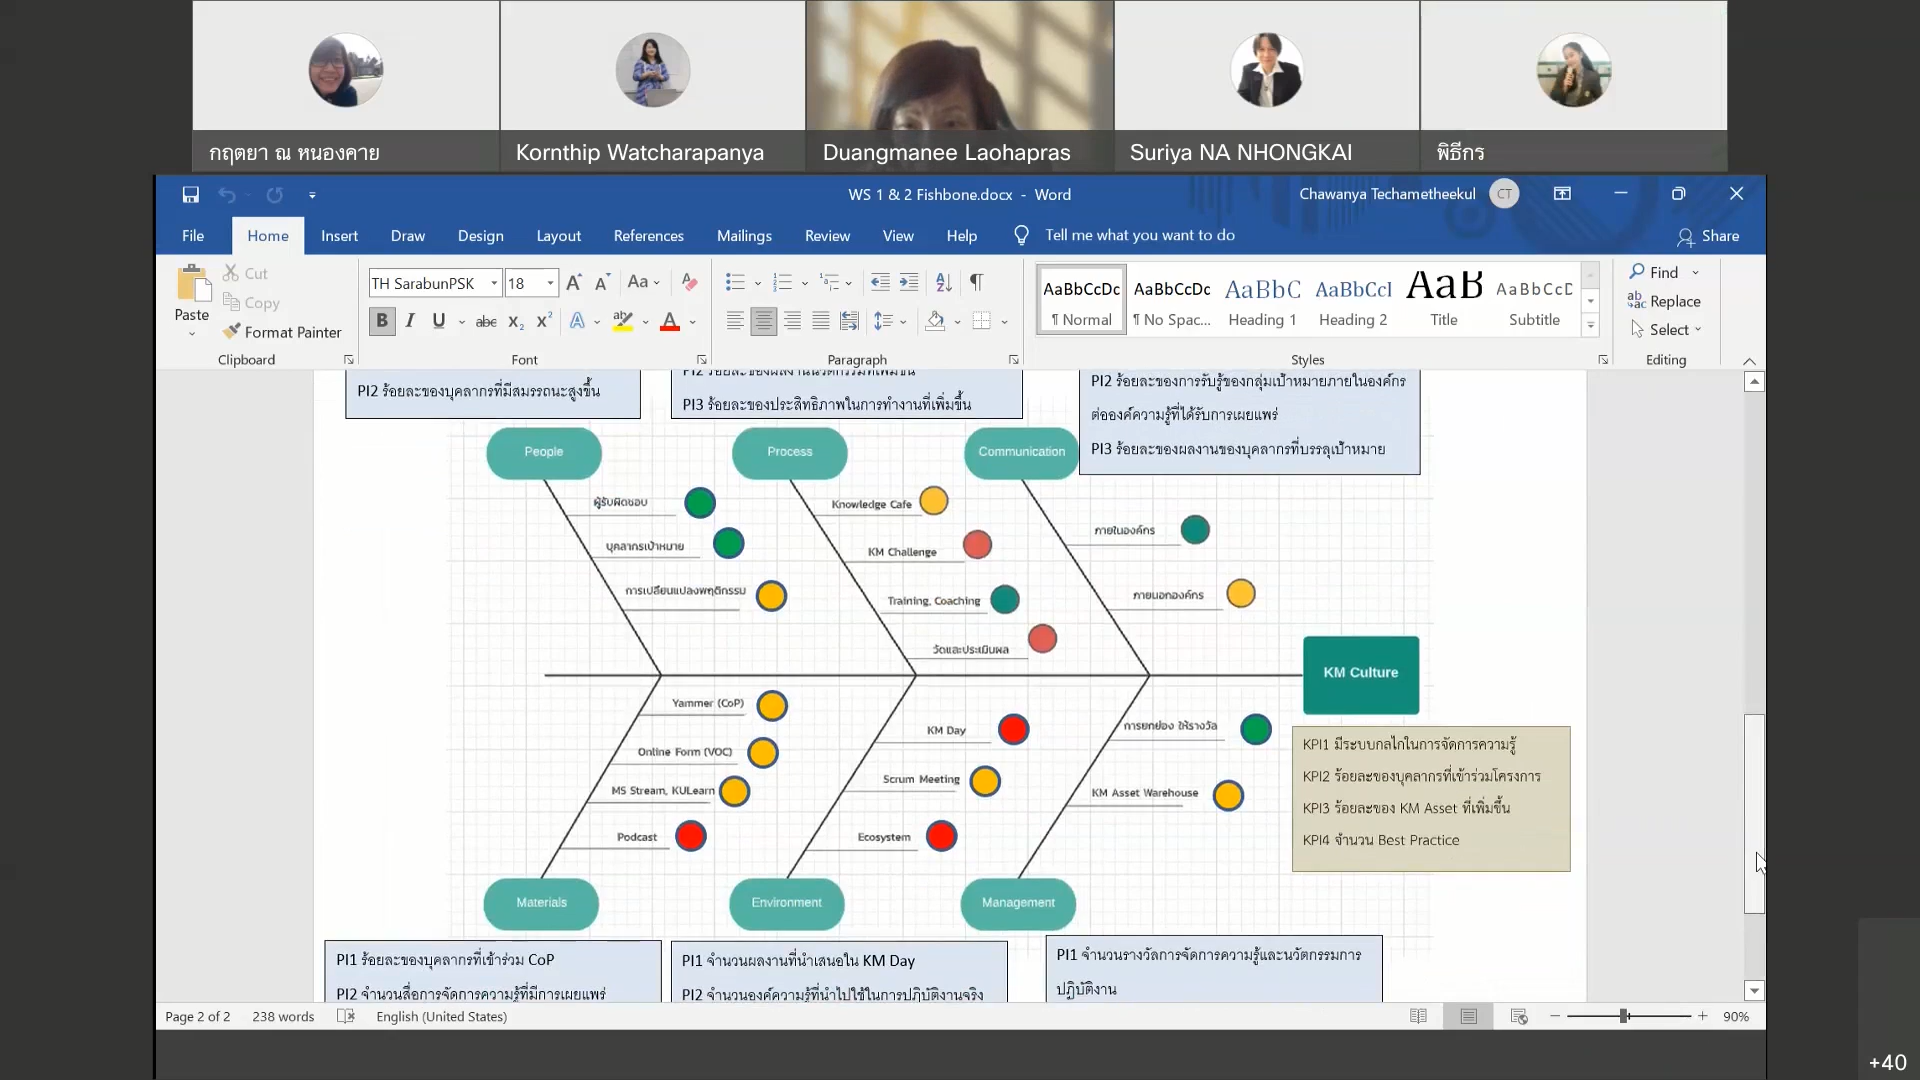1920x1080 pixels.
Task: Toggle Bold formatting
Action: click(x=381, y=321)
